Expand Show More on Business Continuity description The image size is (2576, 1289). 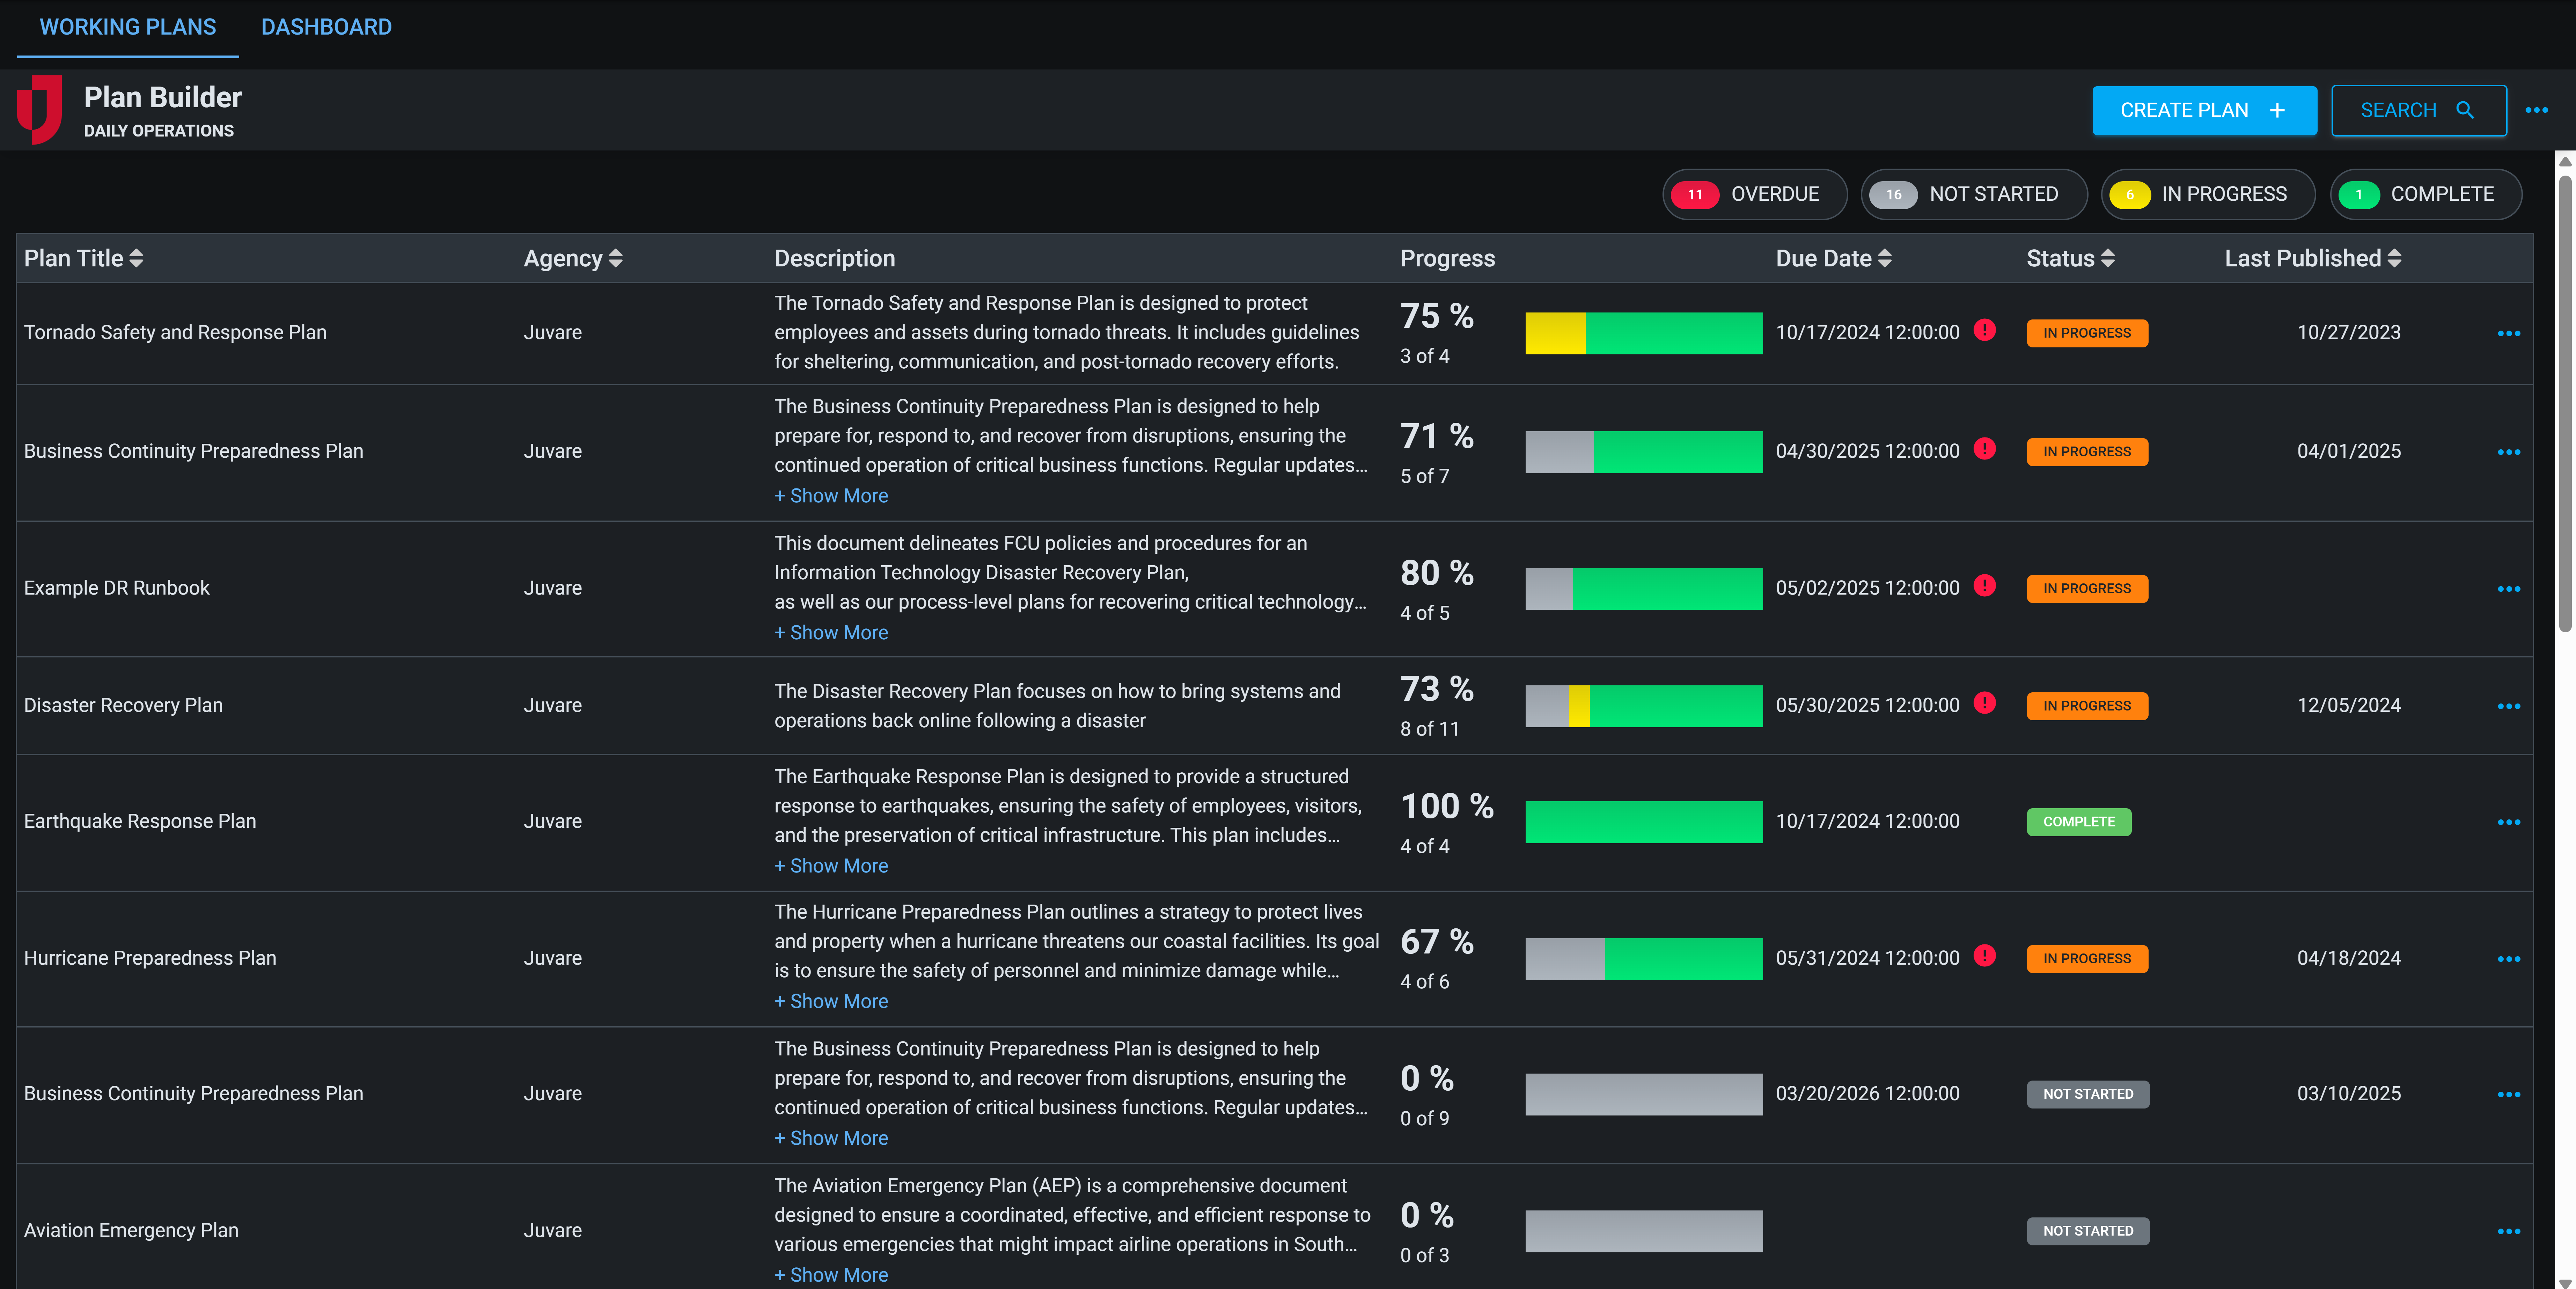coord(831,495)
